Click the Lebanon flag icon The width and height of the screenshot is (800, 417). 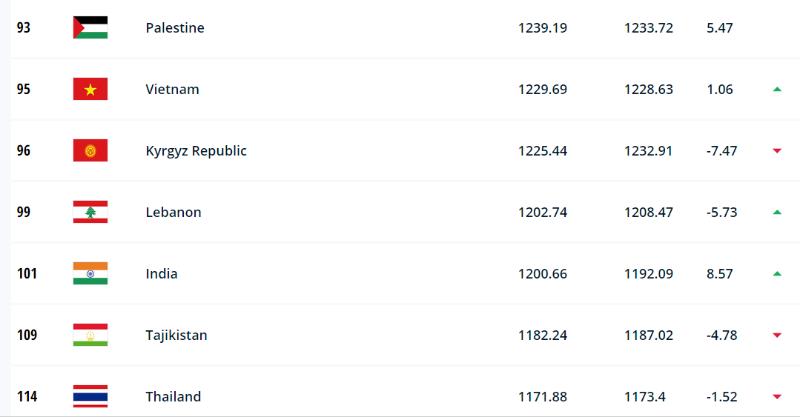[90, 212]
